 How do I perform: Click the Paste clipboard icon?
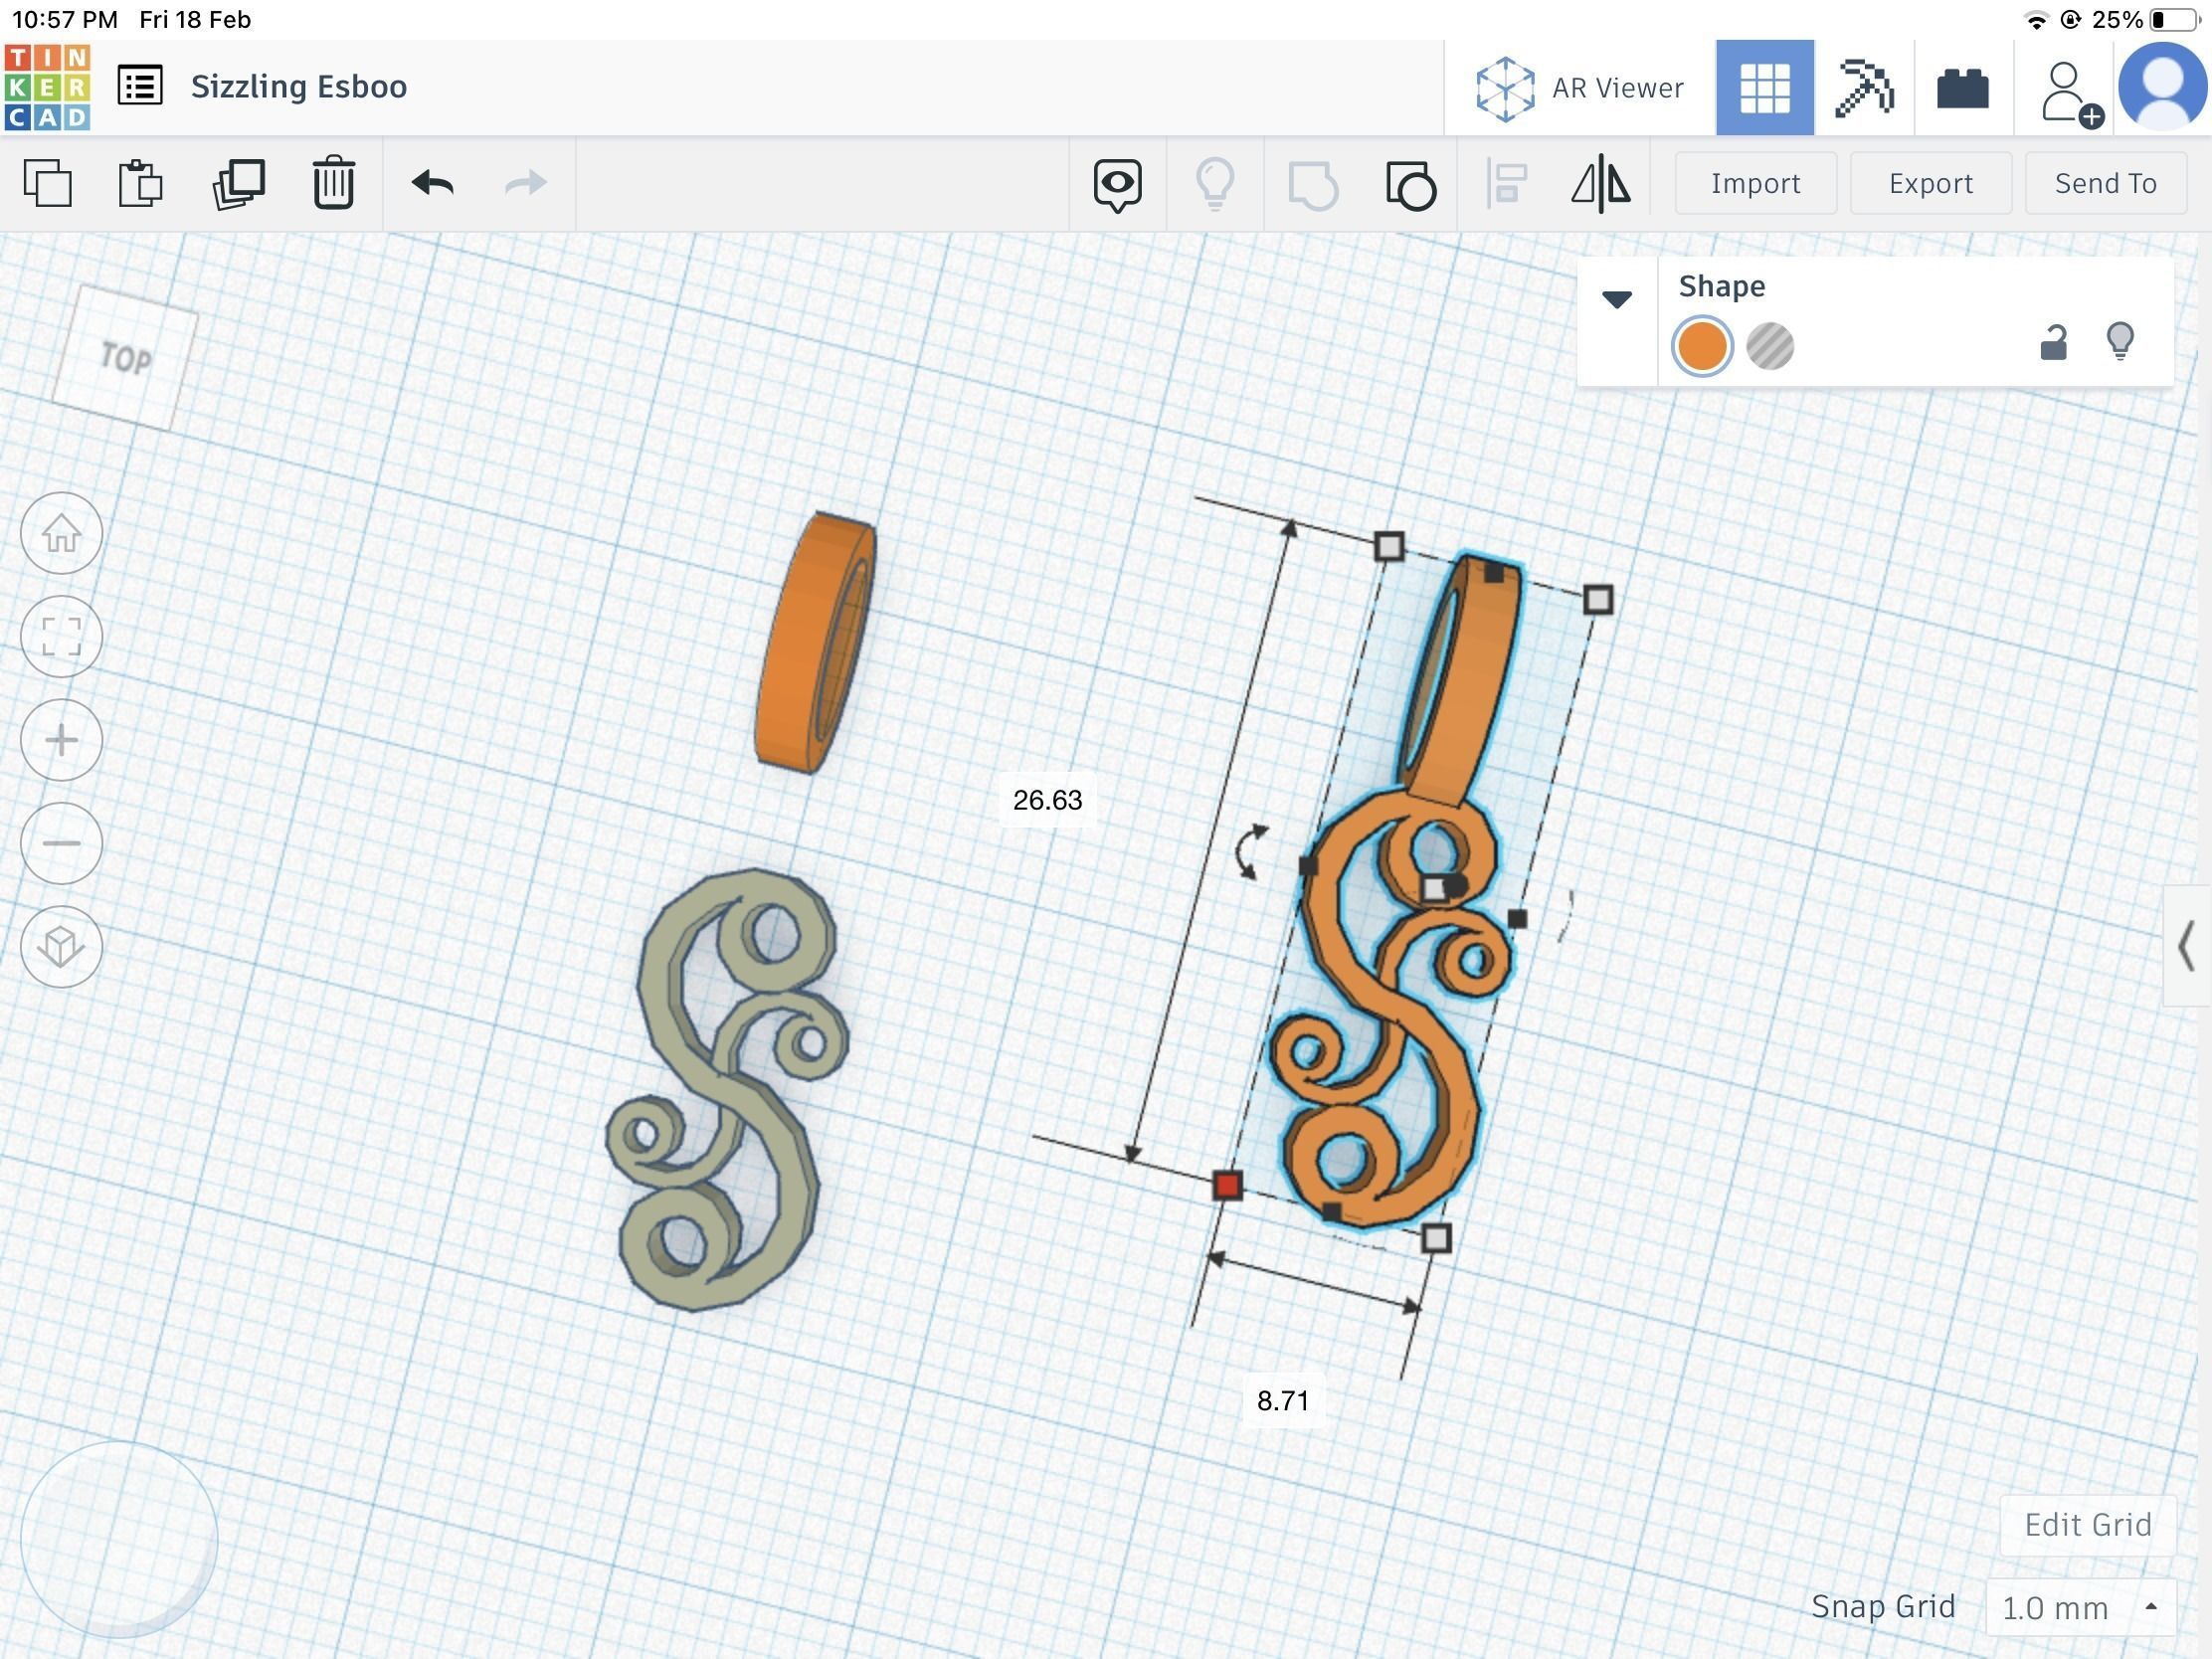(x=140, y=183)
